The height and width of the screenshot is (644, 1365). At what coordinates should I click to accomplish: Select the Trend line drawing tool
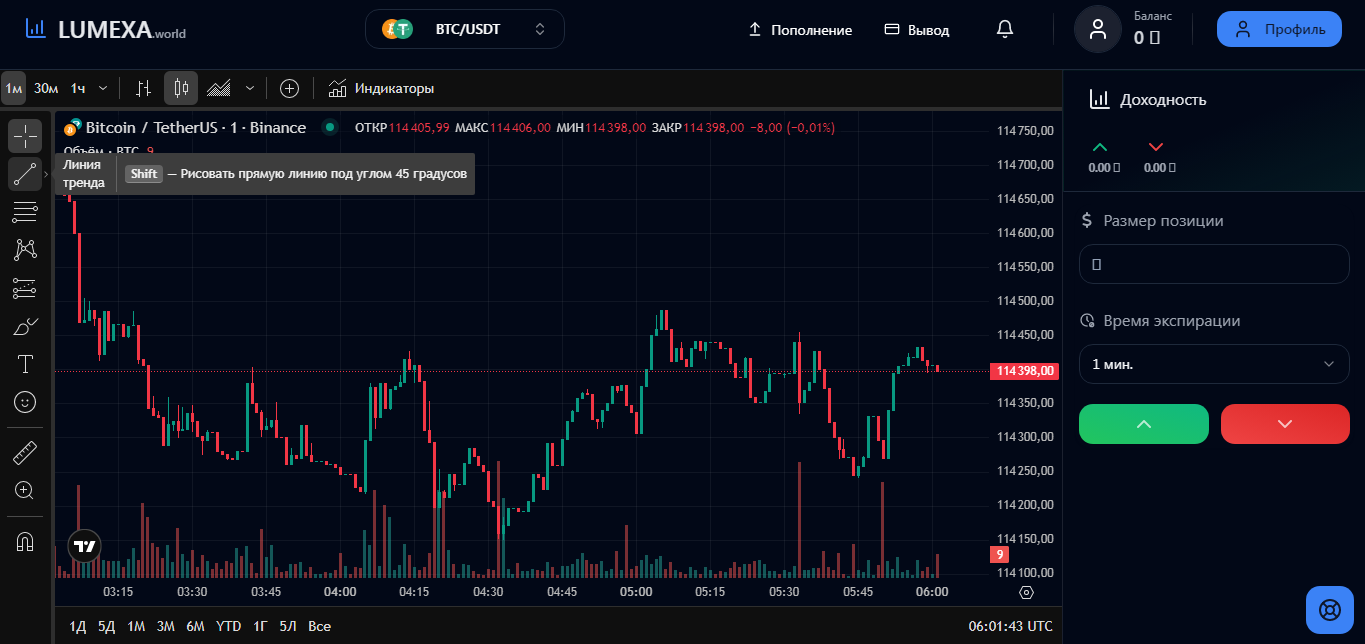tap(25, 173)
